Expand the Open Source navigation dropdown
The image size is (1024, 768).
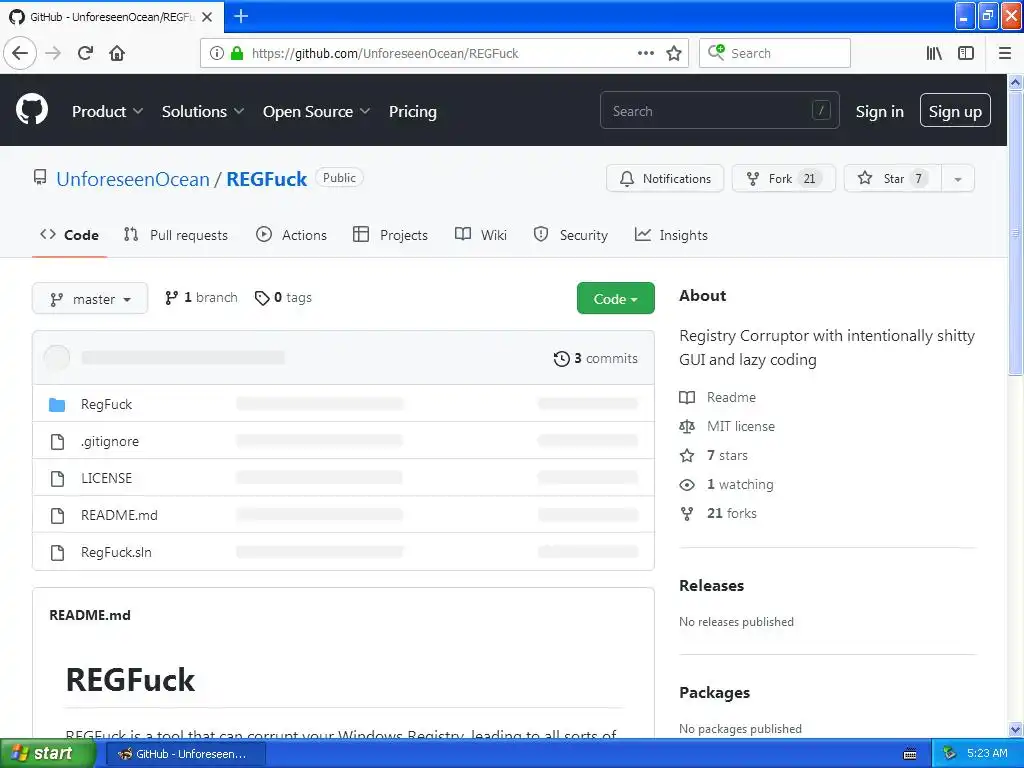pyautogui.click(x=317, y=112)
